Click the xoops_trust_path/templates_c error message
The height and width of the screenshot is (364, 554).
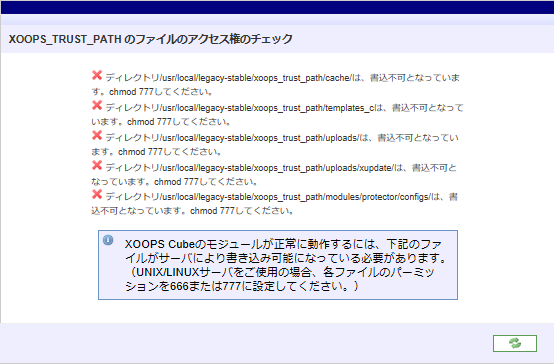277,115
